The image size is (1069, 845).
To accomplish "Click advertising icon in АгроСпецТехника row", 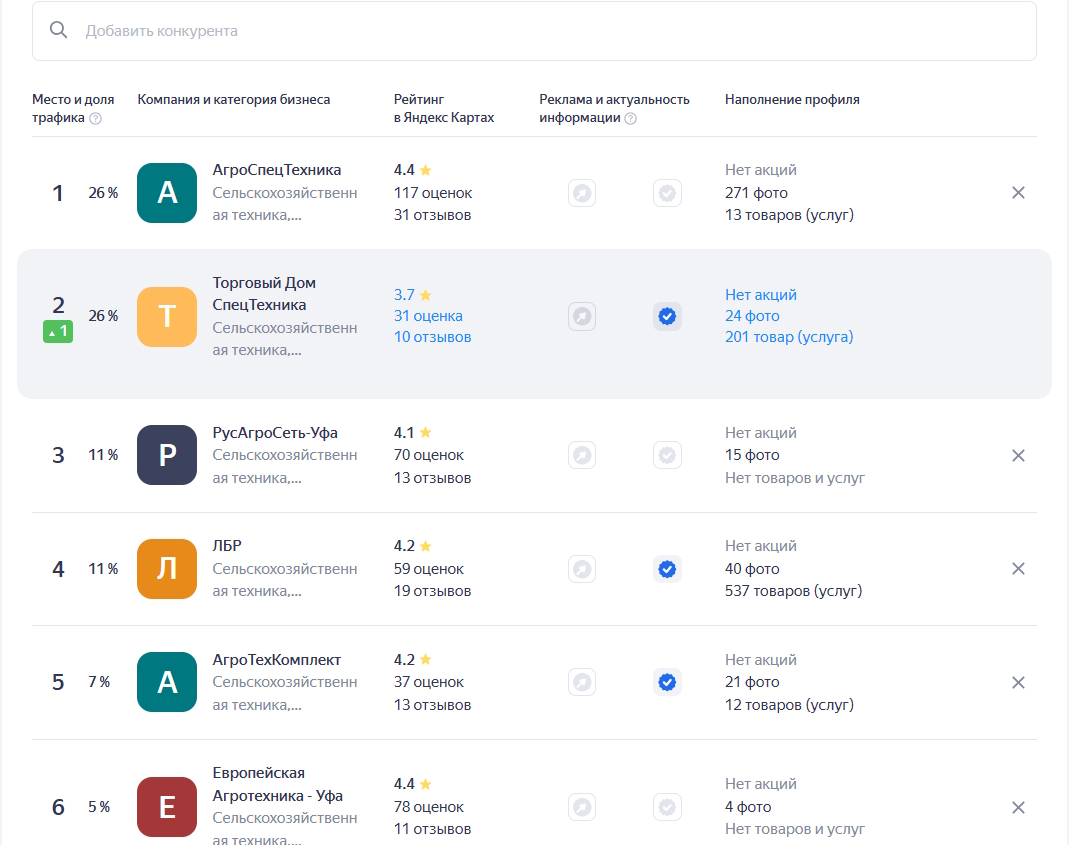I will (x=582, y=193).
